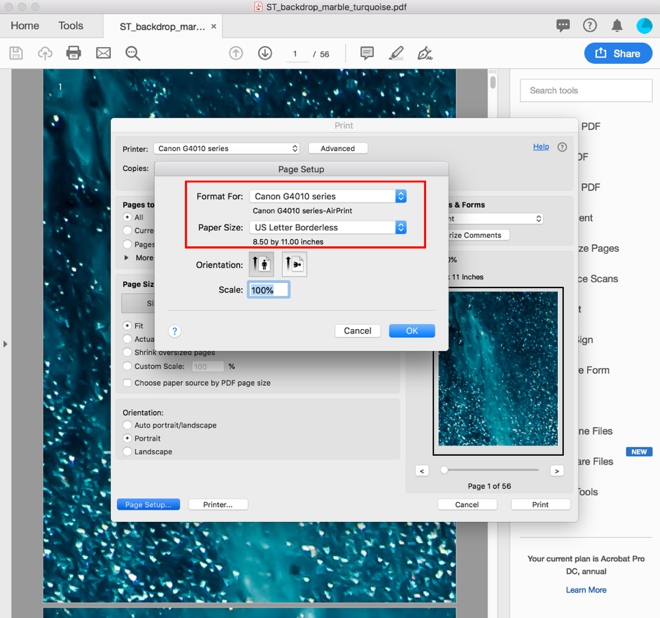The height and width of the screenshot is (618, 660).
Task: Select All pages radio button
Action: point(127,217)
